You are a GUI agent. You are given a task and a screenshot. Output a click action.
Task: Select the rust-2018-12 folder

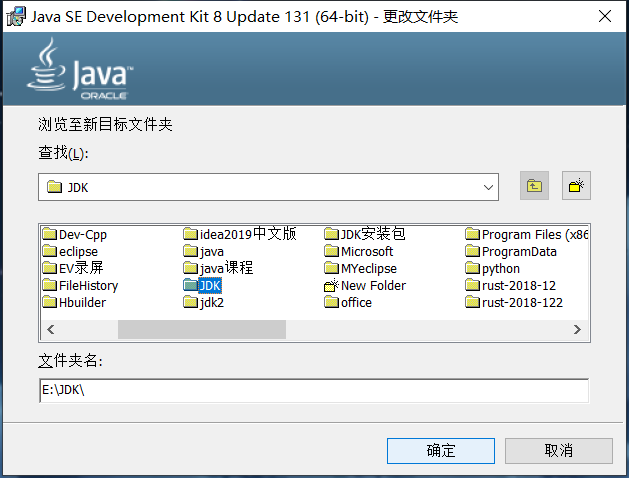511,286
